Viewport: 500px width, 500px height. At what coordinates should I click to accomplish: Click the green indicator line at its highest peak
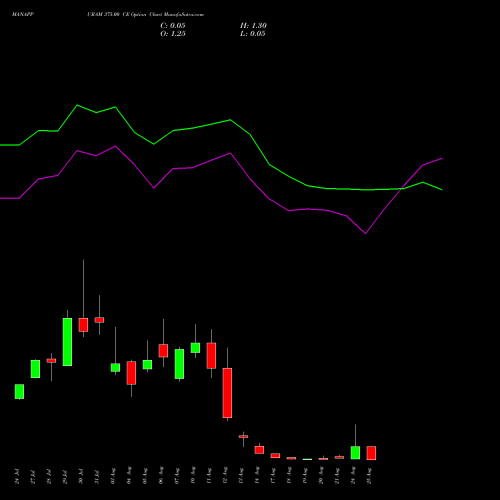pyautogui.click(x=77, y=105)
